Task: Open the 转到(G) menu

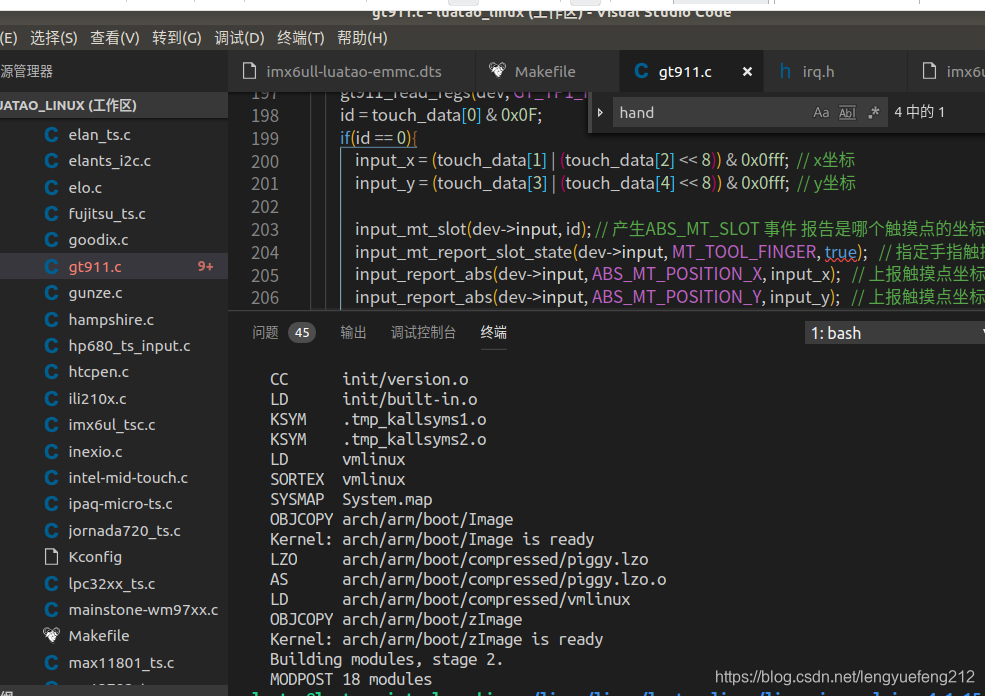Action: [177, 38]
